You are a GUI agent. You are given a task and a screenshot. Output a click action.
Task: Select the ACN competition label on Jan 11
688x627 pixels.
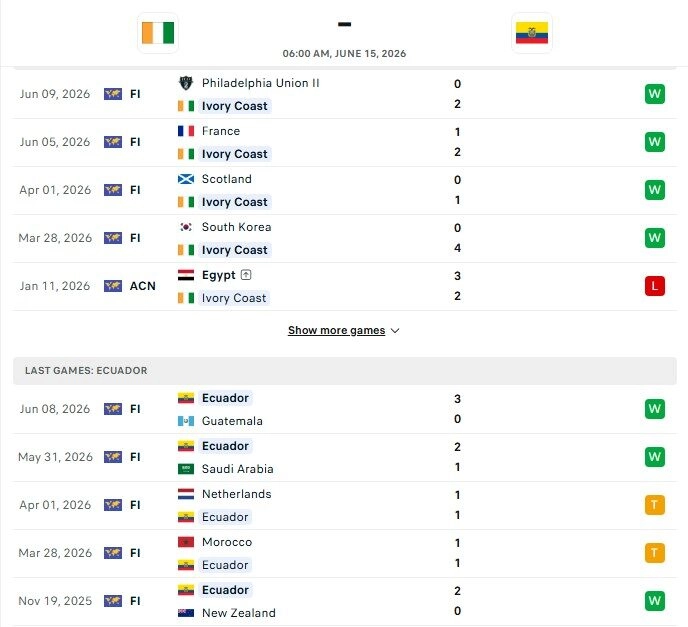point(143,286)
